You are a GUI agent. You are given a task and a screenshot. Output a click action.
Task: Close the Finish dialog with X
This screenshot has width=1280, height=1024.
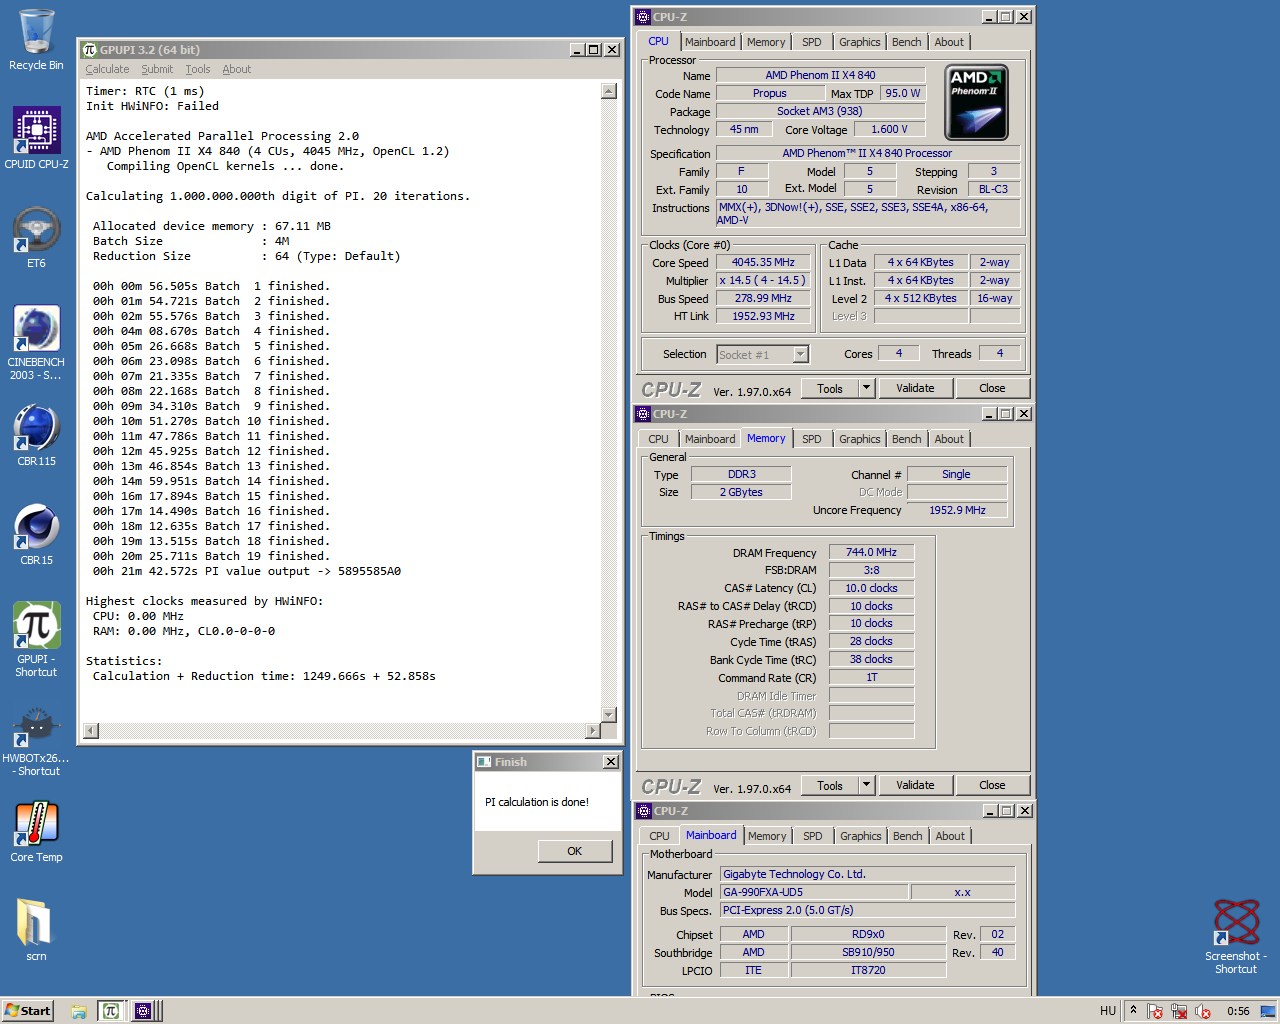coord(611,762)
